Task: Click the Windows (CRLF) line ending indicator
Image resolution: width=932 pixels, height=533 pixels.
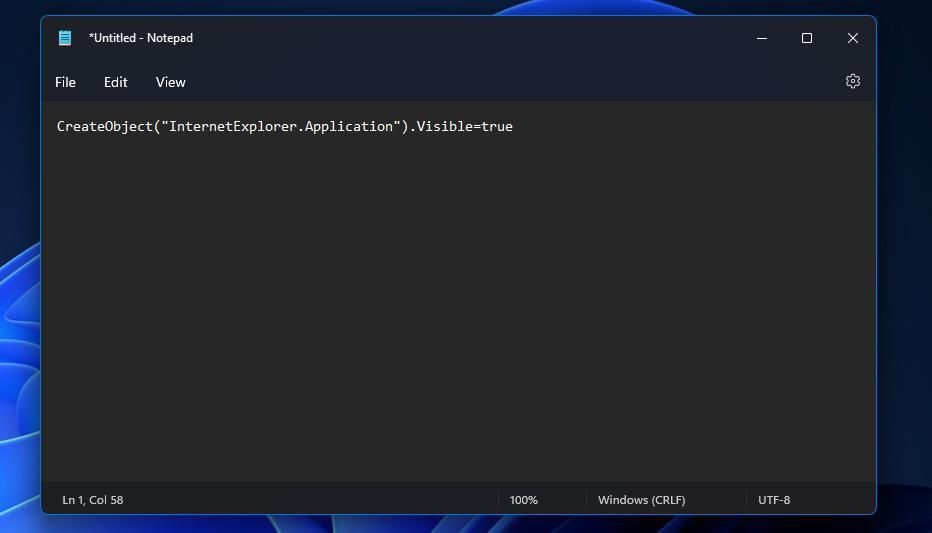Action: point(641,500)
